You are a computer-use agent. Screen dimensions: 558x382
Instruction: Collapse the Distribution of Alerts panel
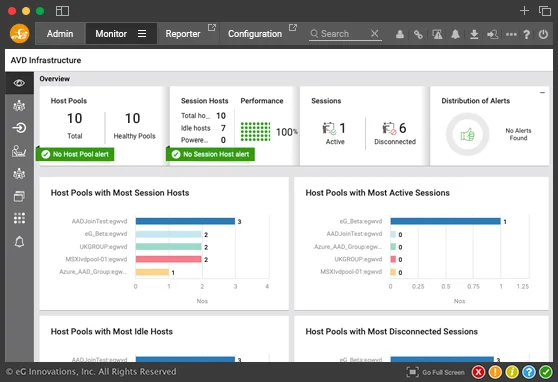point(542,93)
